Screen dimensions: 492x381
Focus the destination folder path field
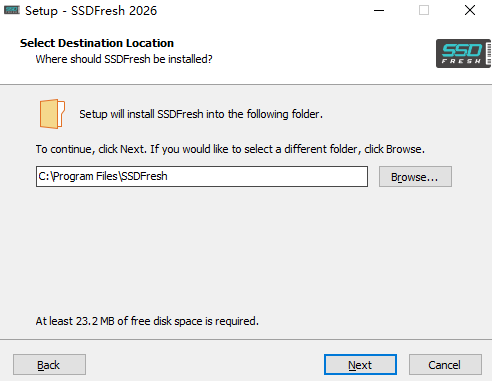(x=202, y=176)
